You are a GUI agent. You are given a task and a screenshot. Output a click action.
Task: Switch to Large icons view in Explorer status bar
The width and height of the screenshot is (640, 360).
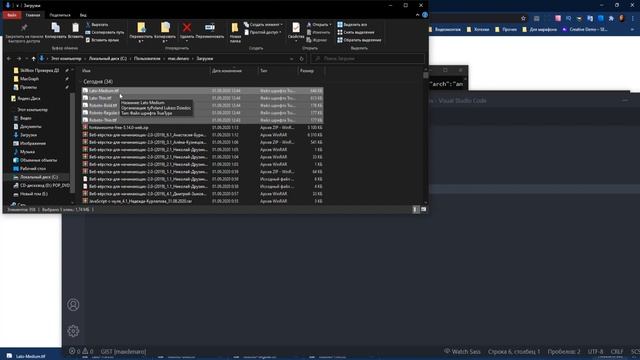424,209
